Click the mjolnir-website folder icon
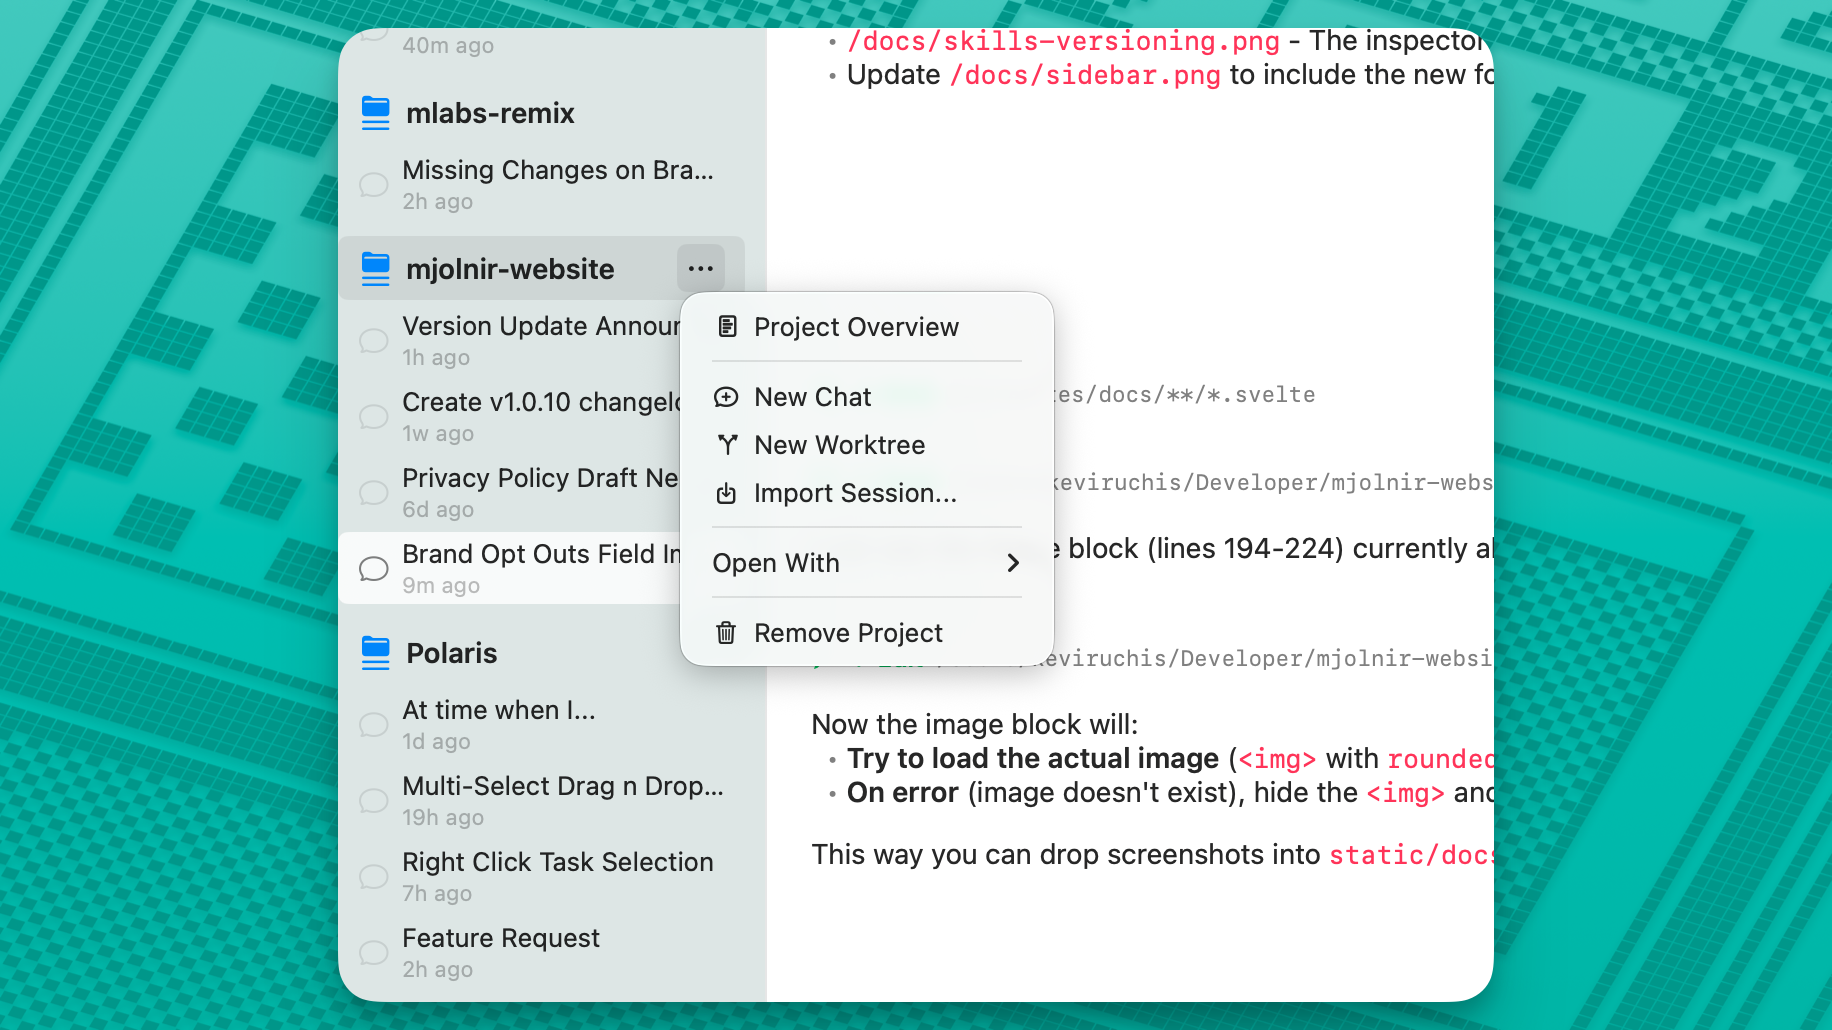This screenshot has height=1030, width=1832. pyautogui.click(x=375, y=269)
